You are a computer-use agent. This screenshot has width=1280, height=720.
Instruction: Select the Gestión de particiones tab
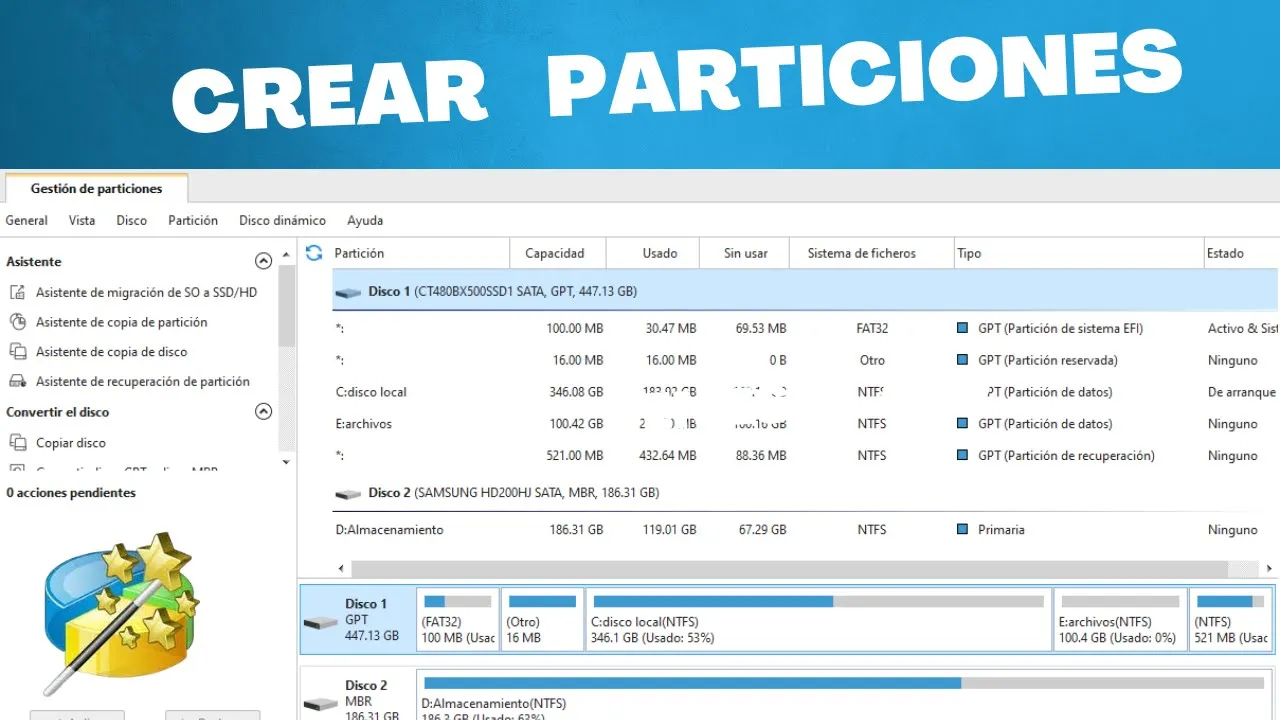96,188
